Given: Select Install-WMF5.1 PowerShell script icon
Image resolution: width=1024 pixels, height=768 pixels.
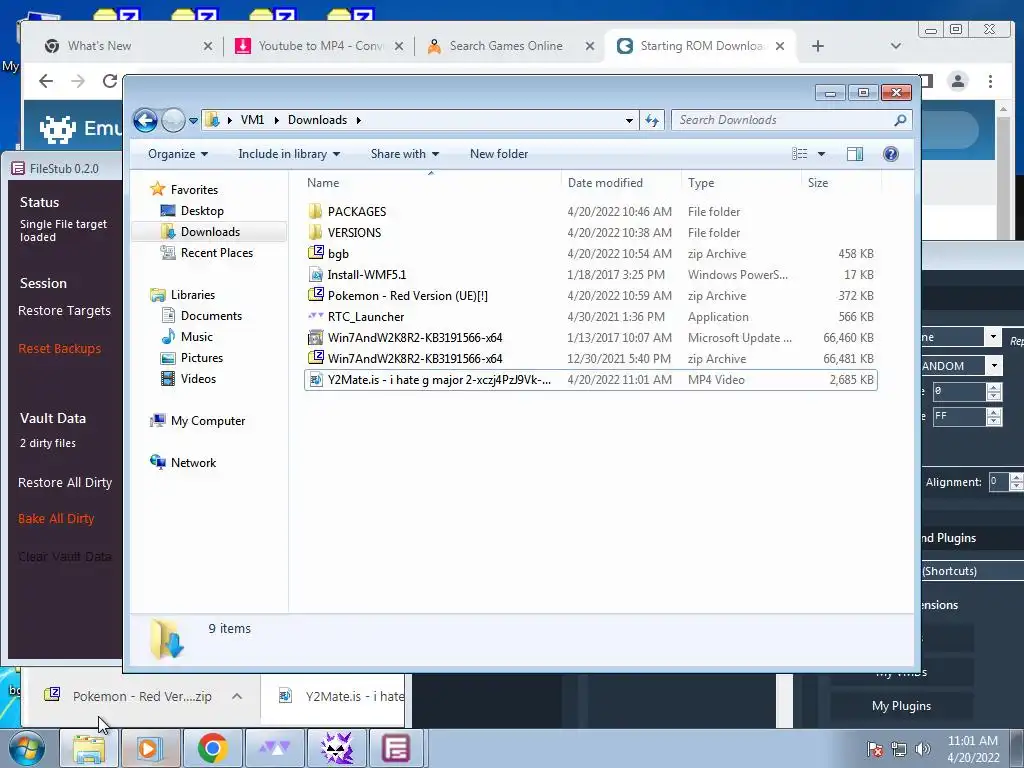Looking at the screenshot, I should (x=315, y=274).
